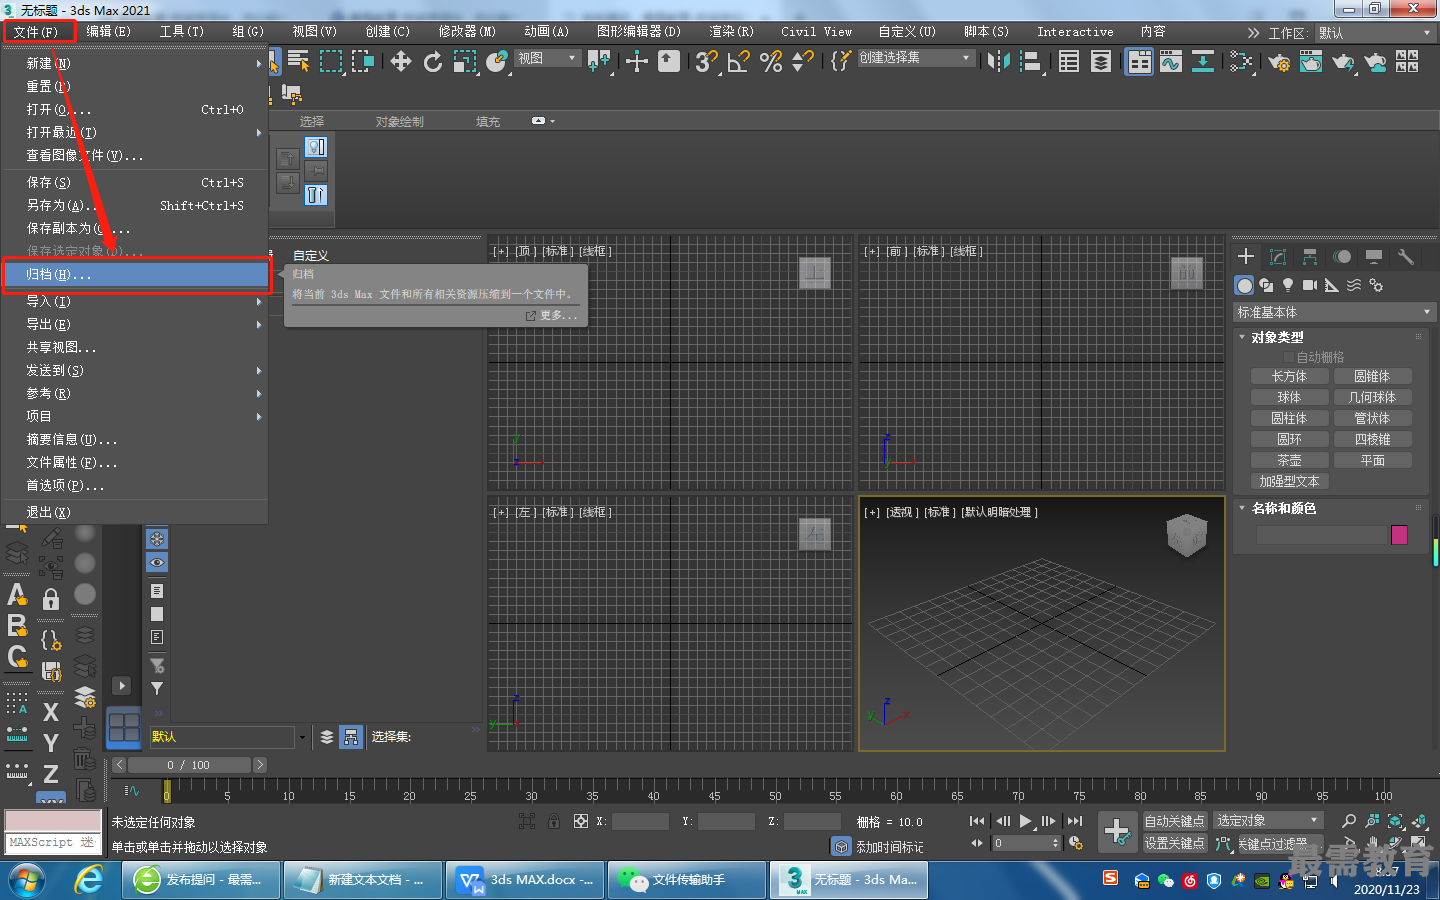Select the Systems gears category icon

point(1376,285)
